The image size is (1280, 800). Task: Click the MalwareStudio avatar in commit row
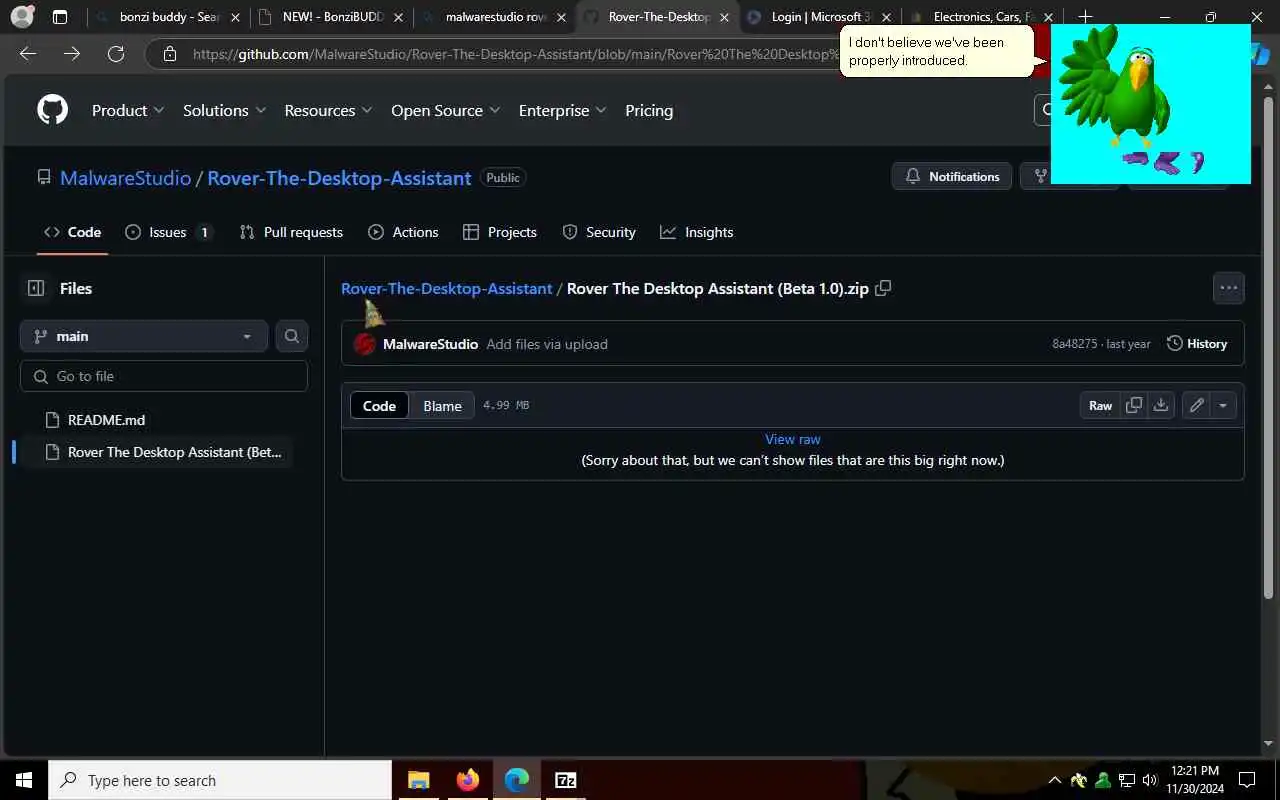pyautogui.click(x=365, y=344)
